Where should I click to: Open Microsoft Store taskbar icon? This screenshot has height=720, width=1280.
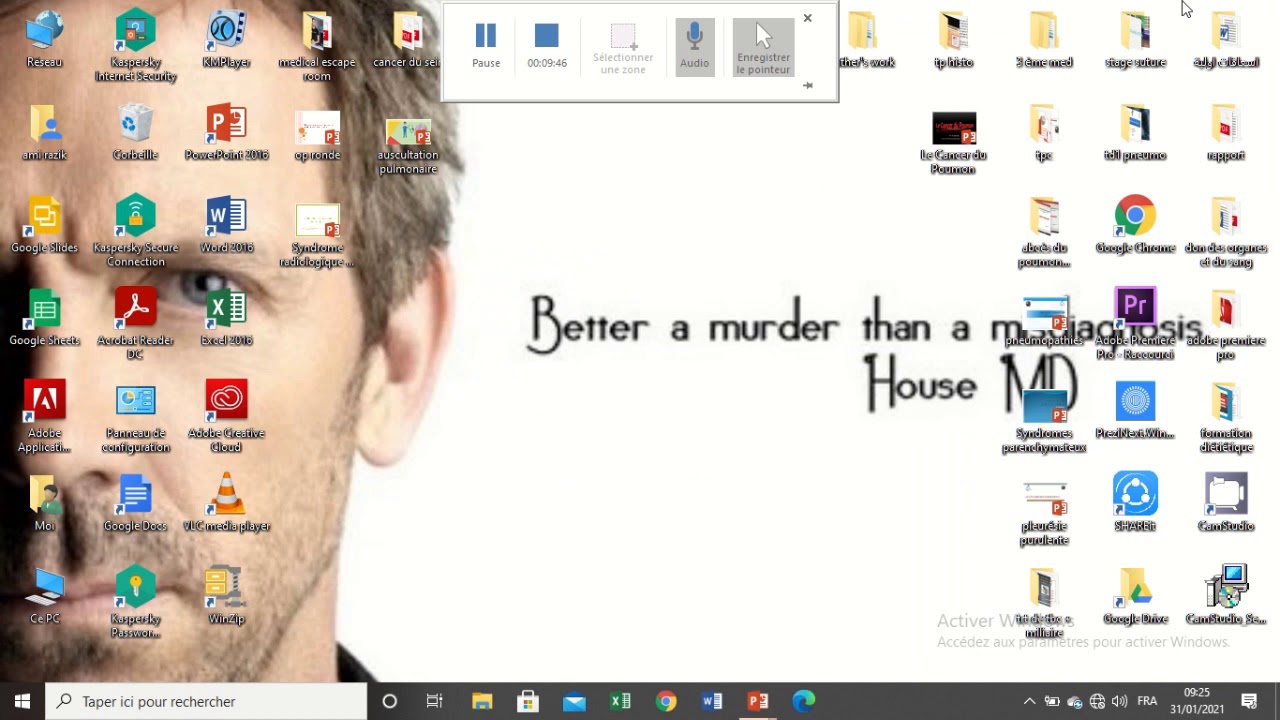point(528,701)
